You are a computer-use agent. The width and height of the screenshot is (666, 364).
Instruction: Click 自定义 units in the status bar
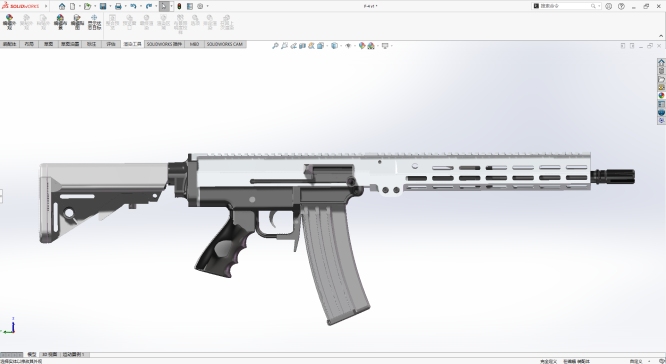point(636,361)
